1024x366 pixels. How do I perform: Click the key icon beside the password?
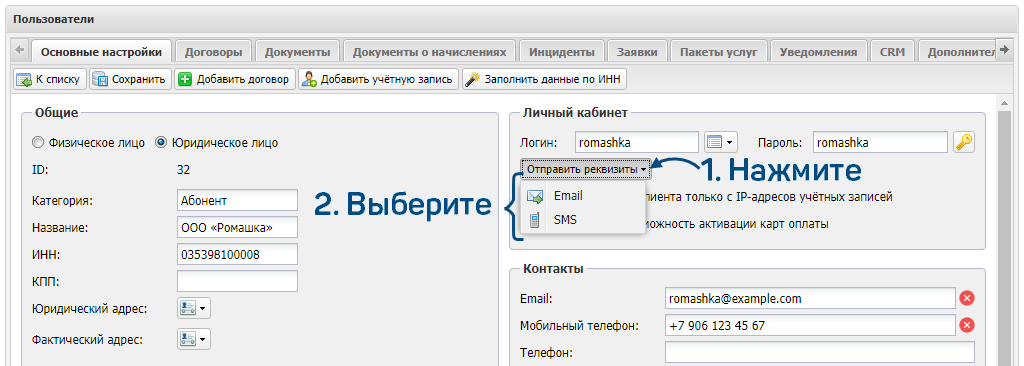pos(964,142)
